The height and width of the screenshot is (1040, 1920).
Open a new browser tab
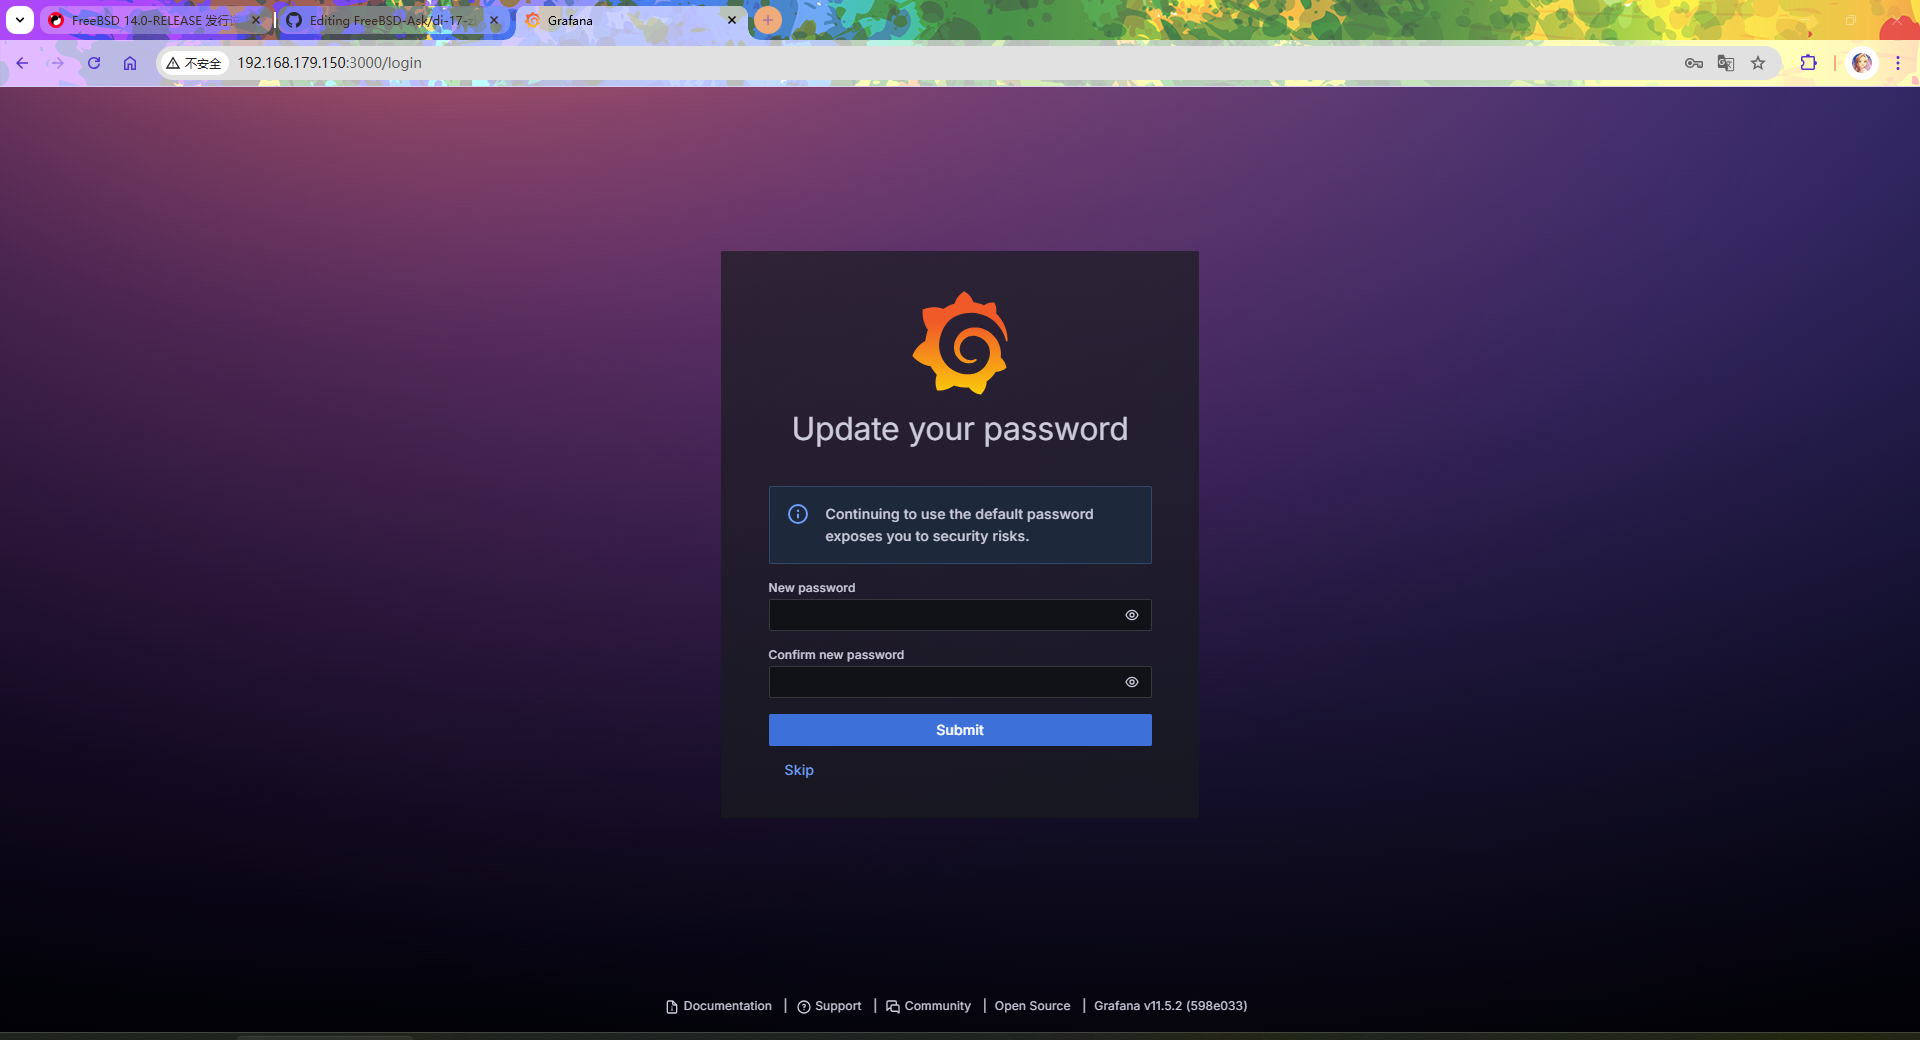point(768,20)
